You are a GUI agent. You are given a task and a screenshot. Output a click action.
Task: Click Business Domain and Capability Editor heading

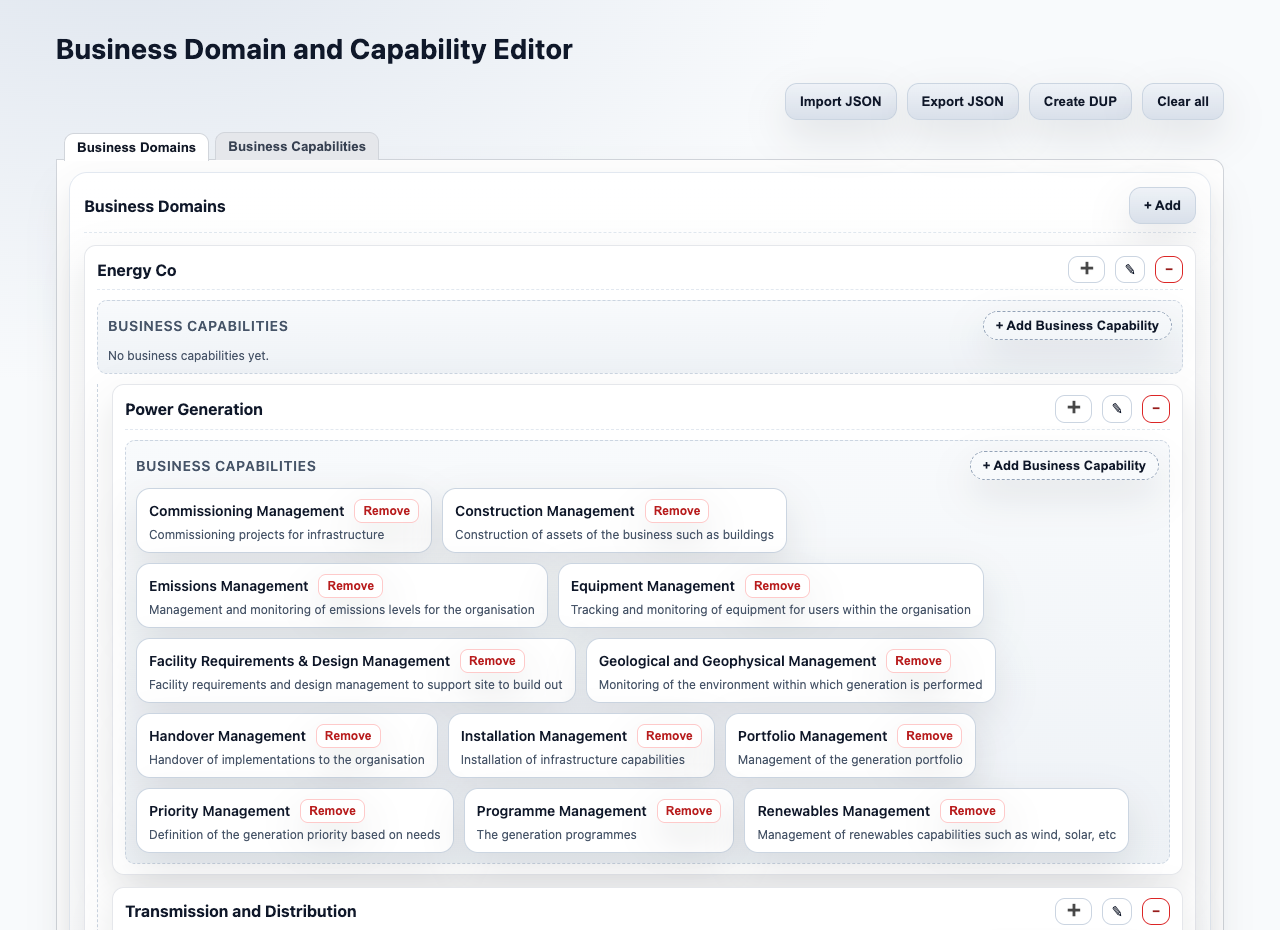[314, 49]
